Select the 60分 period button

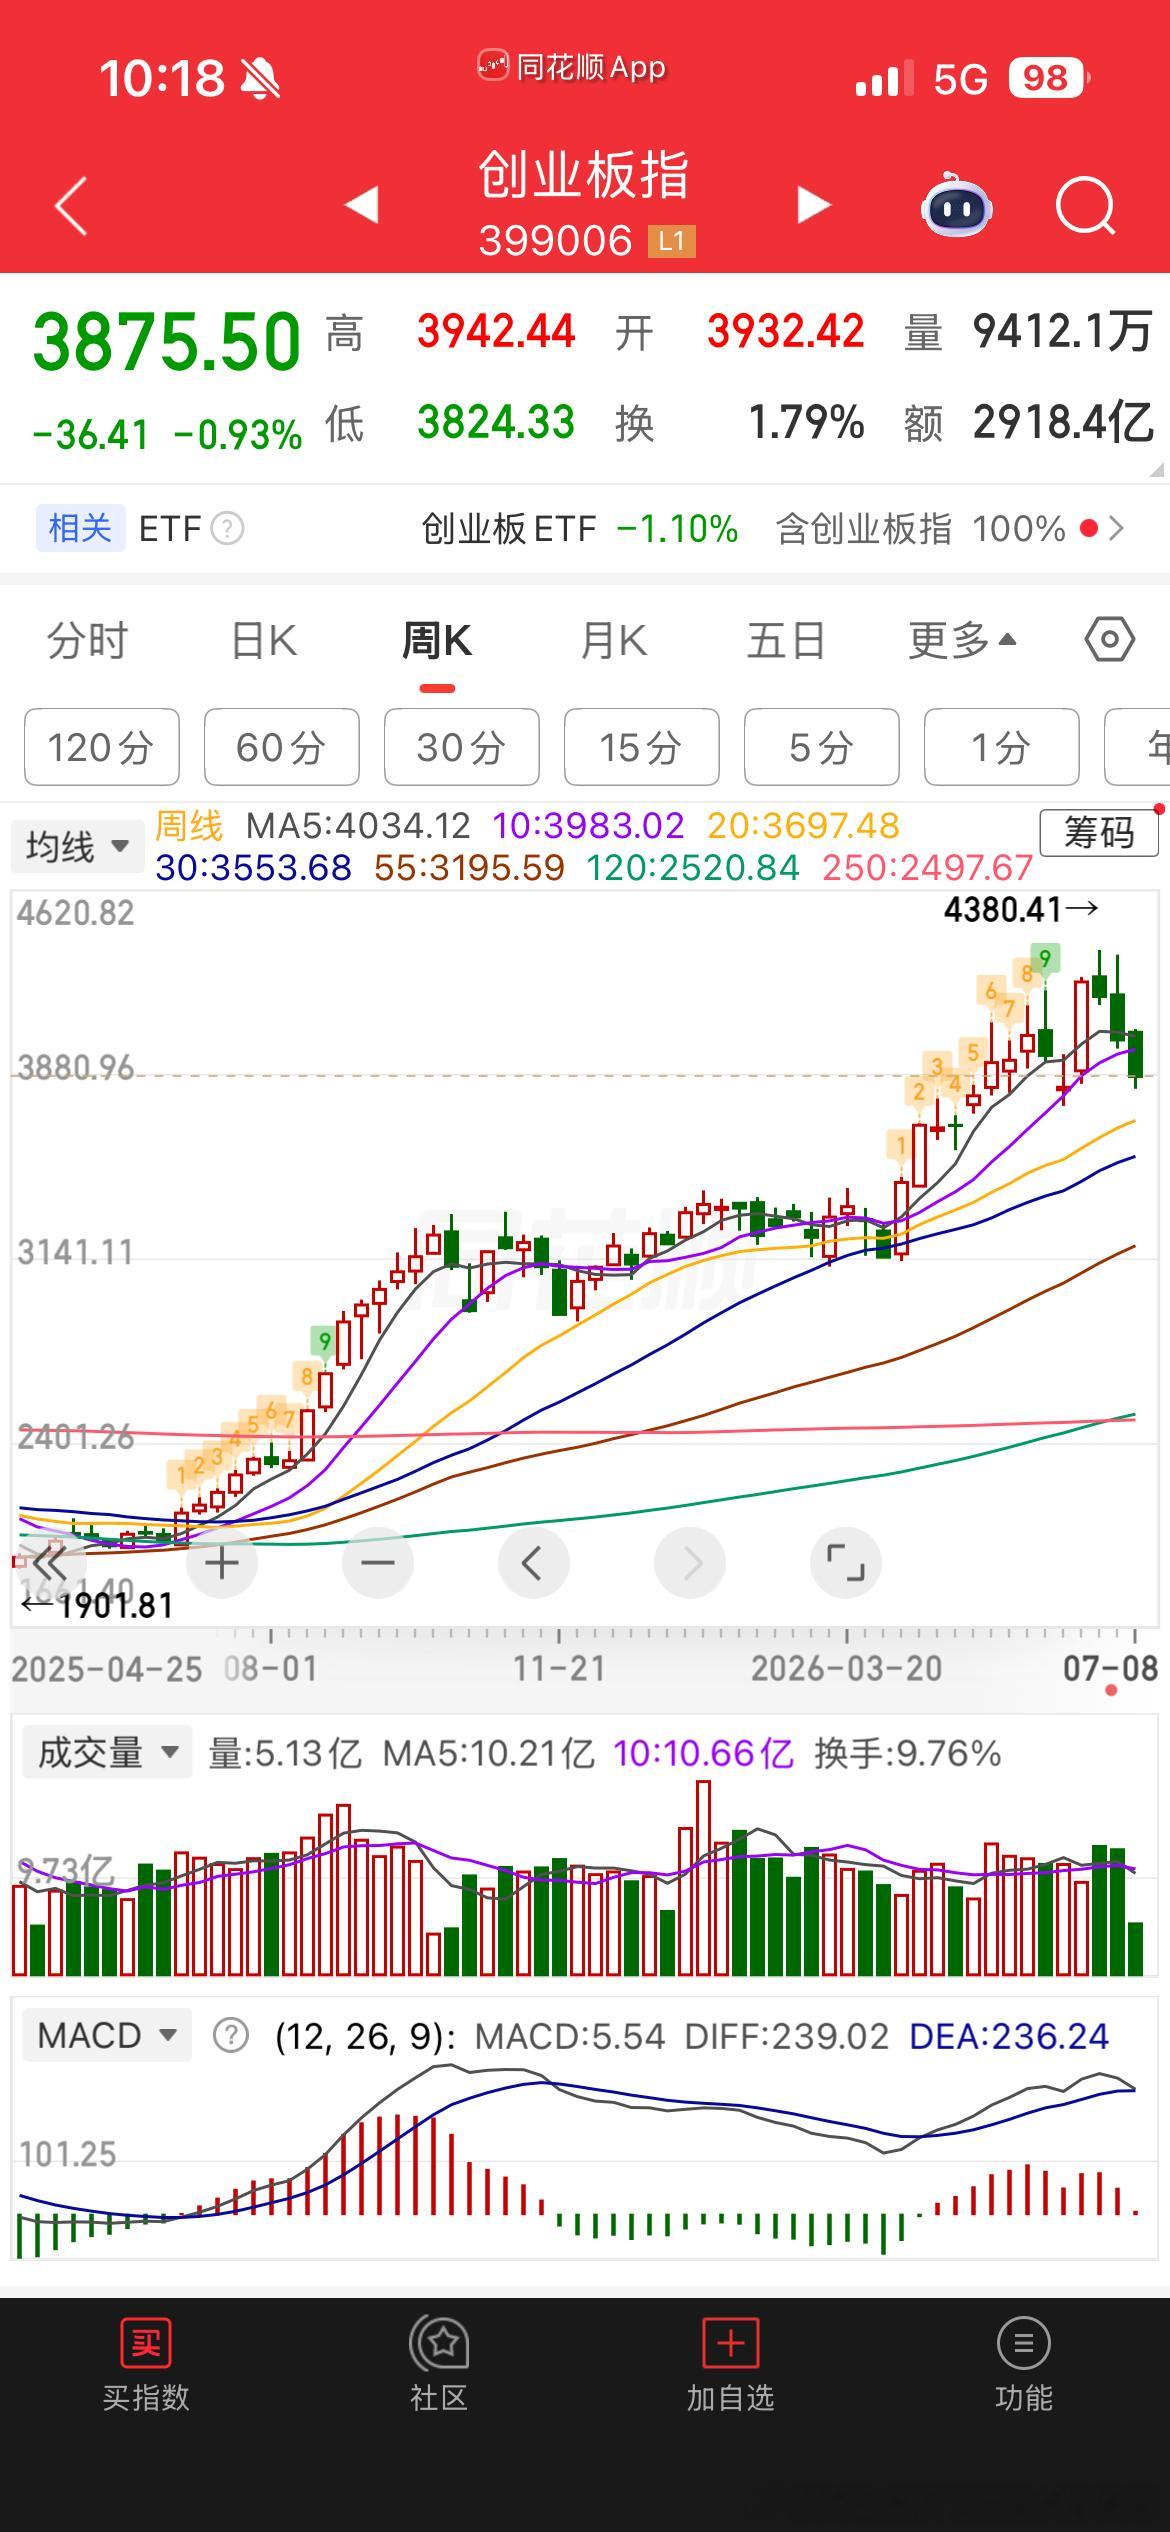pos(281,747)
